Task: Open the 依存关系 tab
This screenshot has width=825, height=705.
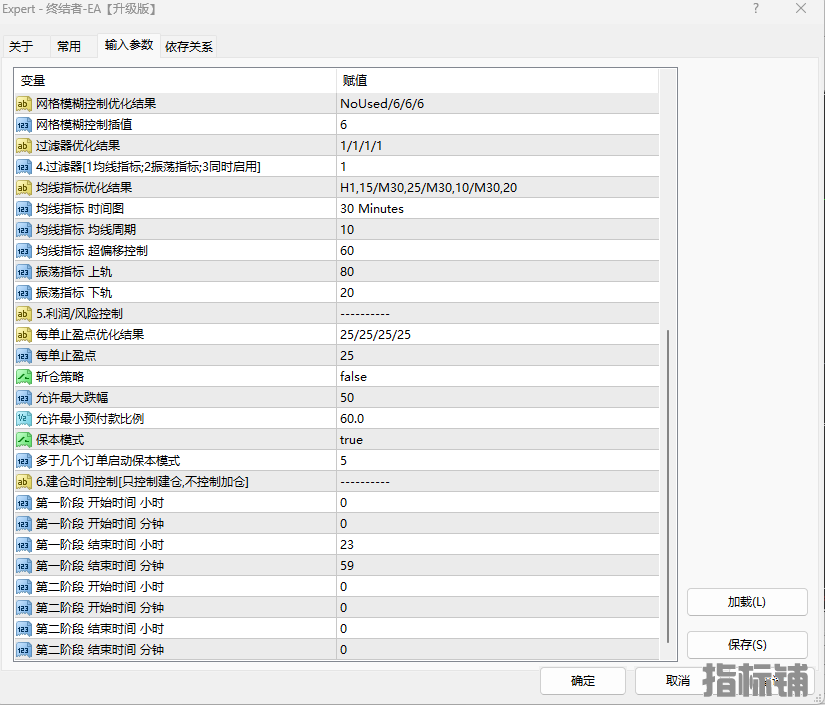Action: (x=189, y=46)
